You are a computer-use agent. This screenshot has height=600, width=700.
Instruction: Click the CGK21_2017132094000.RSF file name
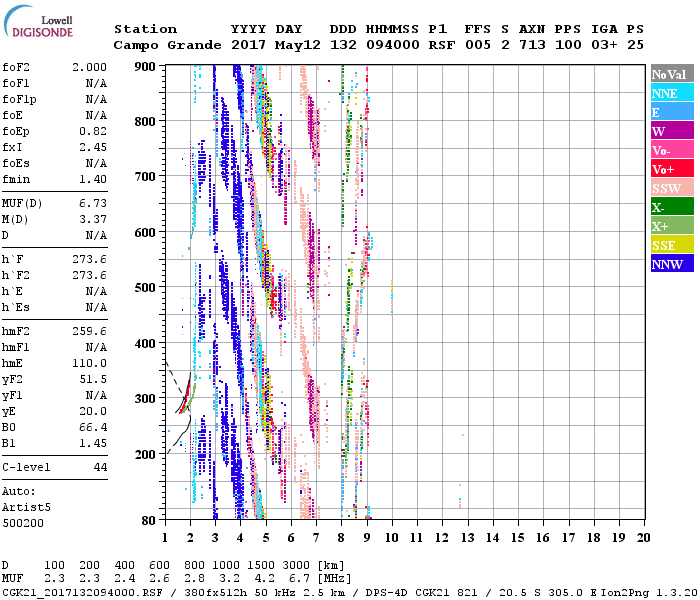point(83,592)
